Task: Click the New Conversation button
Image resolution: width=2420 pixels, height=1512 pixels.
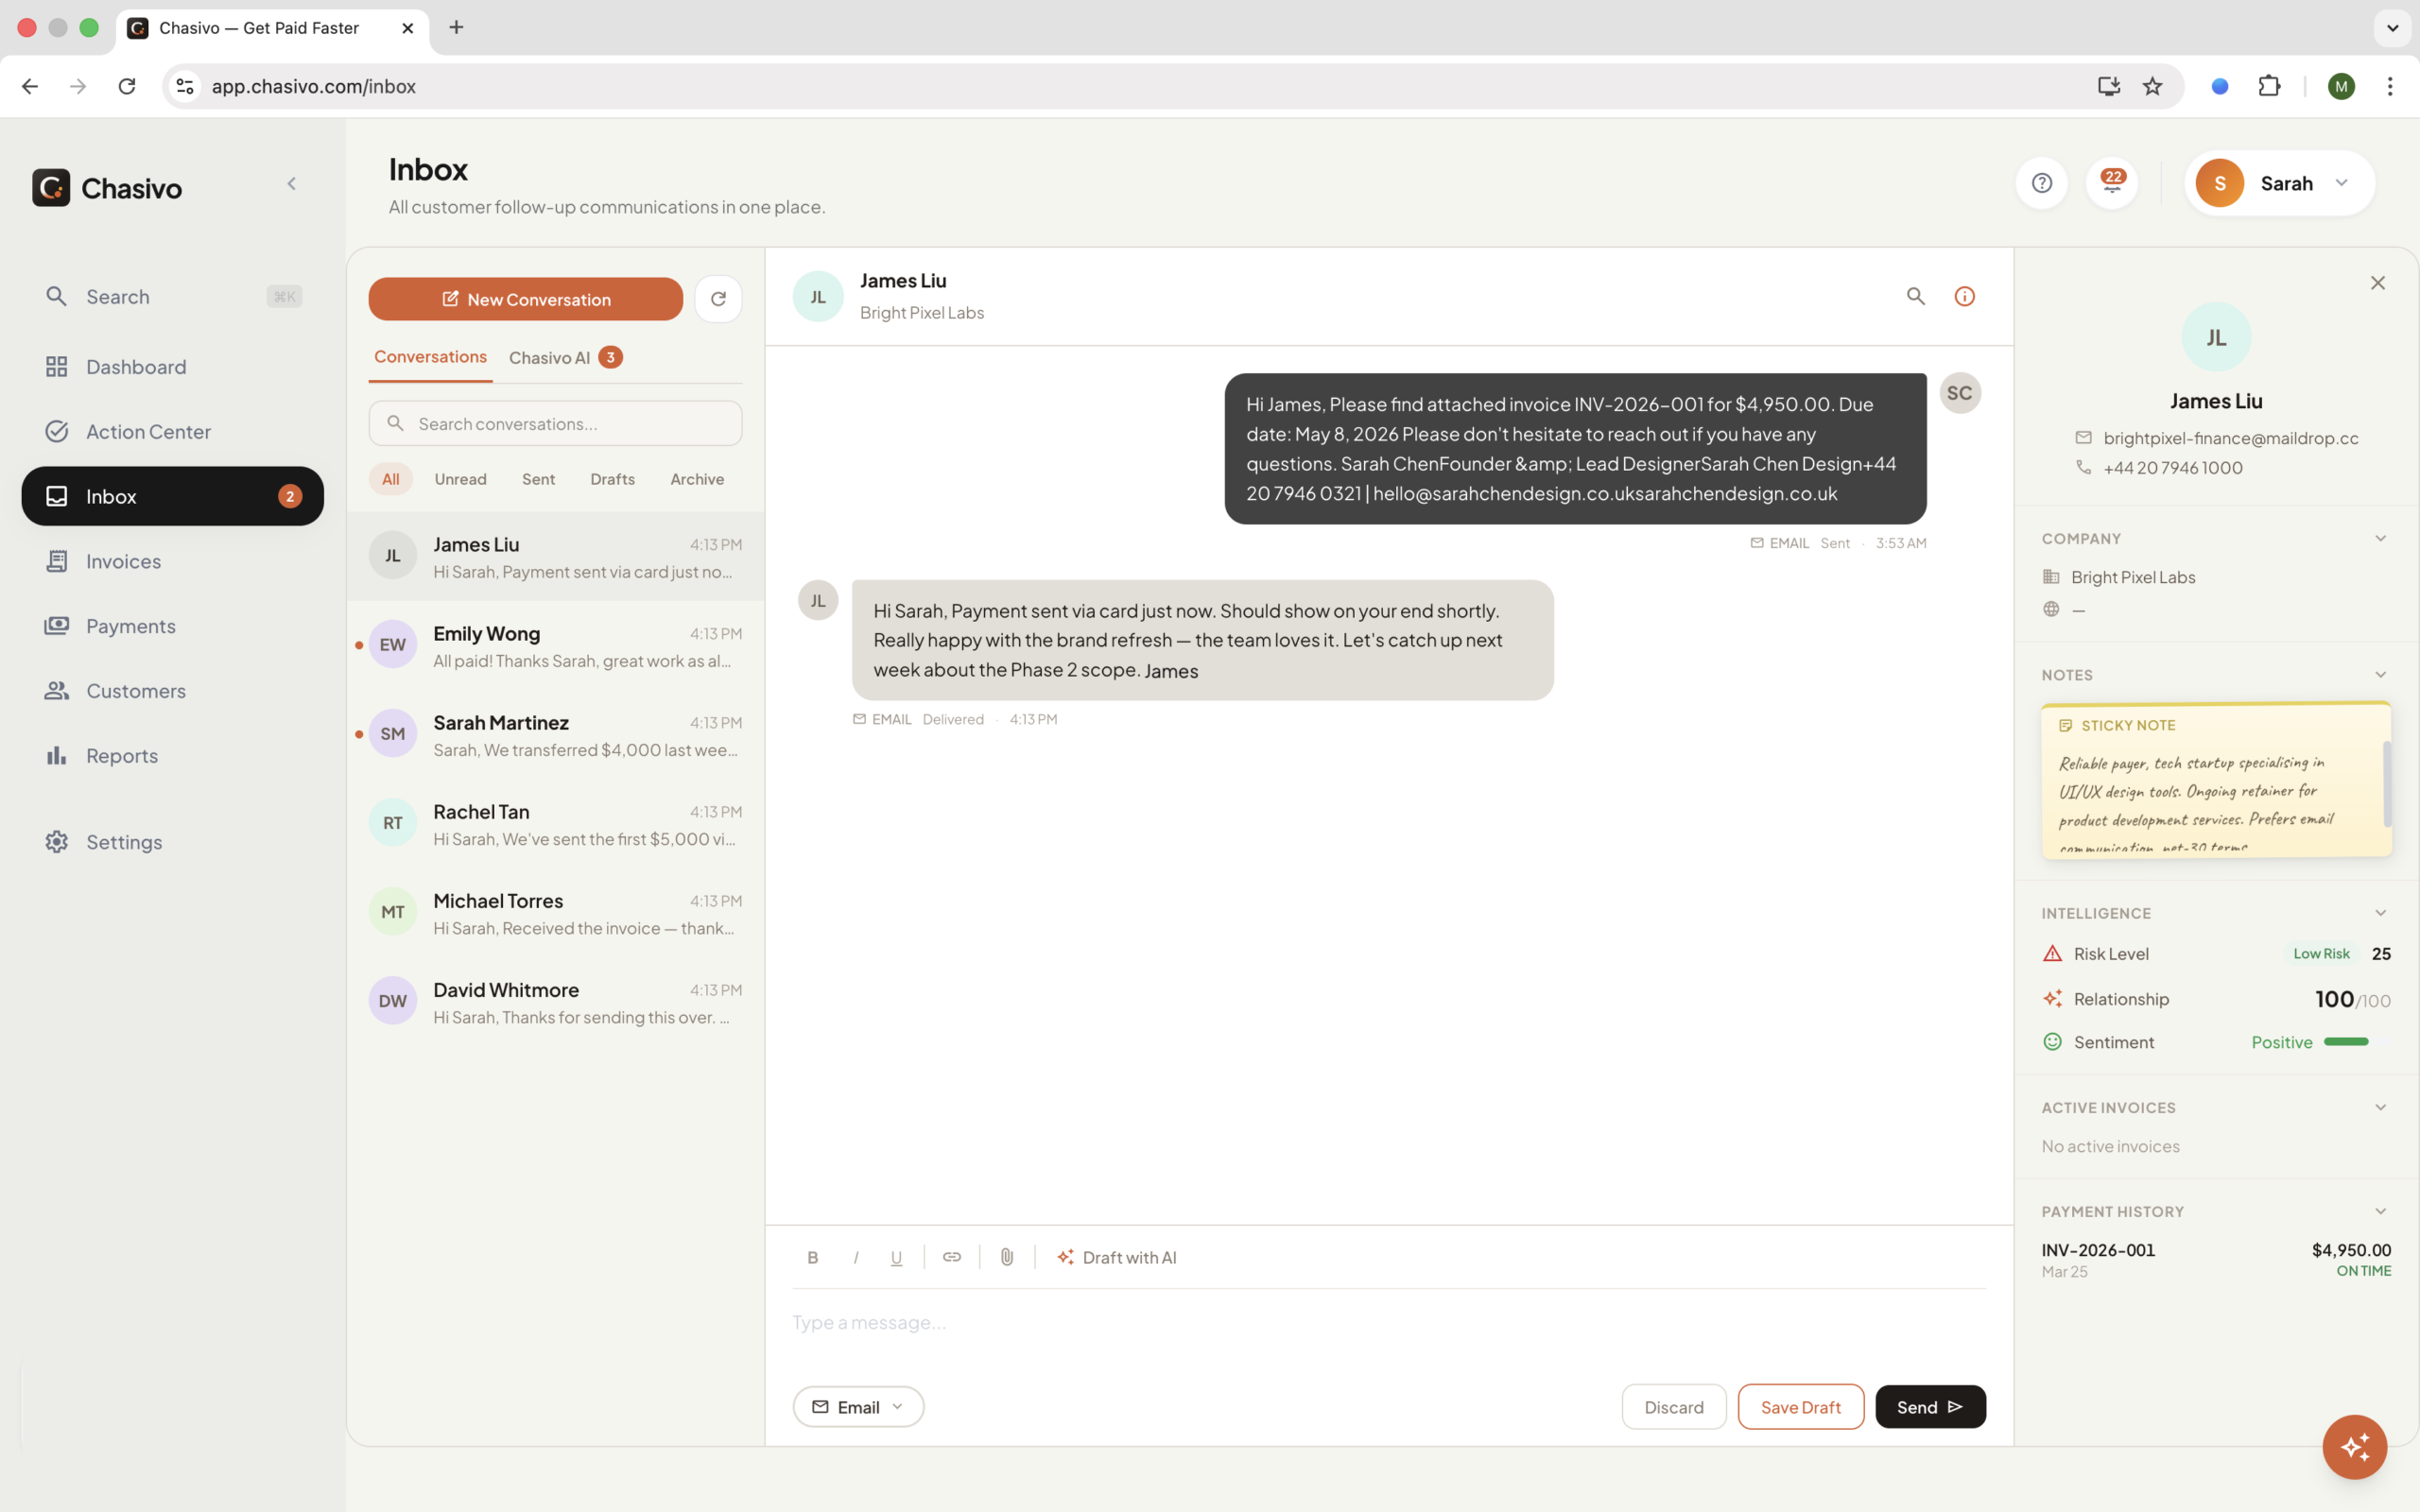Action: [525, 299]
